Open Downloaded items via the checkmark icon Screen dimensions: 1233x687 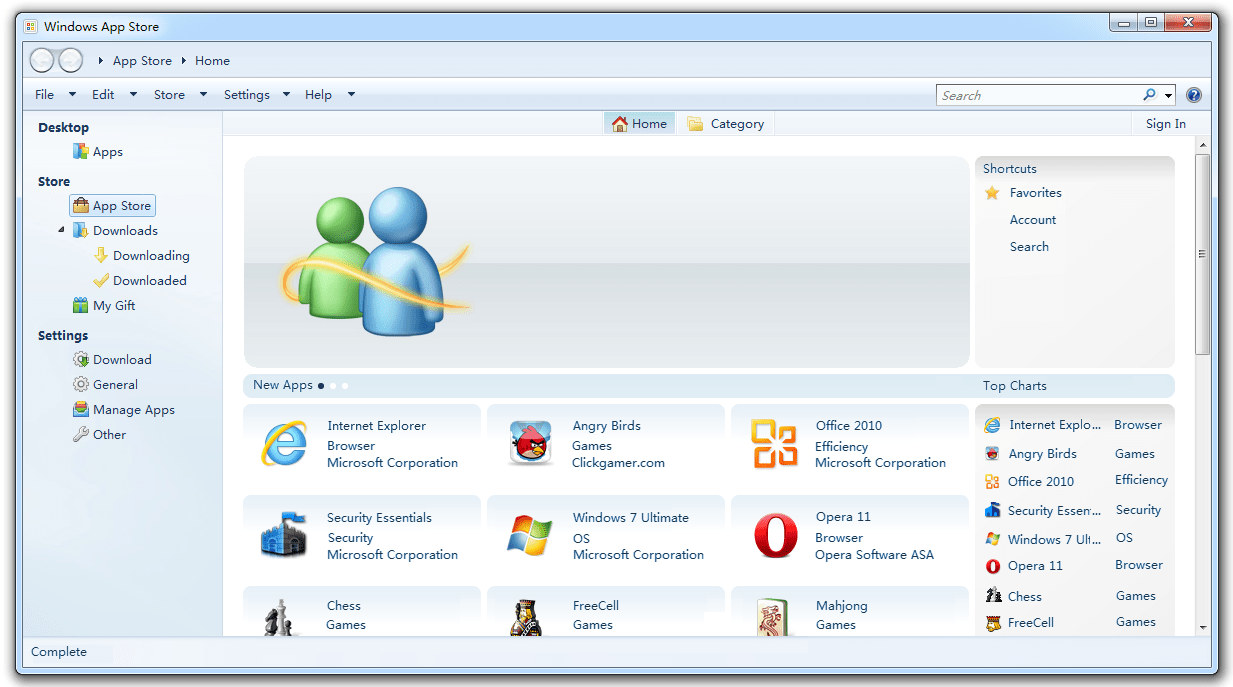(x=101, y=280)
